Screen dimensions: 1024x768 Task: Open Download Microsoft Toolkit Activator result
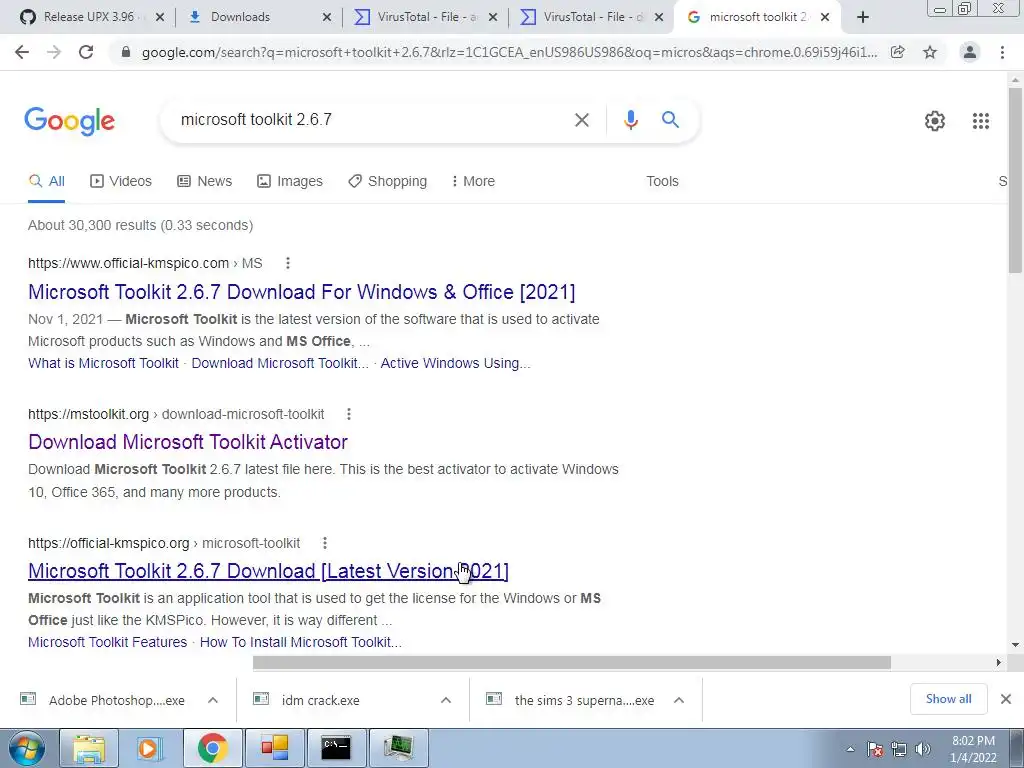[x=188, y=442]
